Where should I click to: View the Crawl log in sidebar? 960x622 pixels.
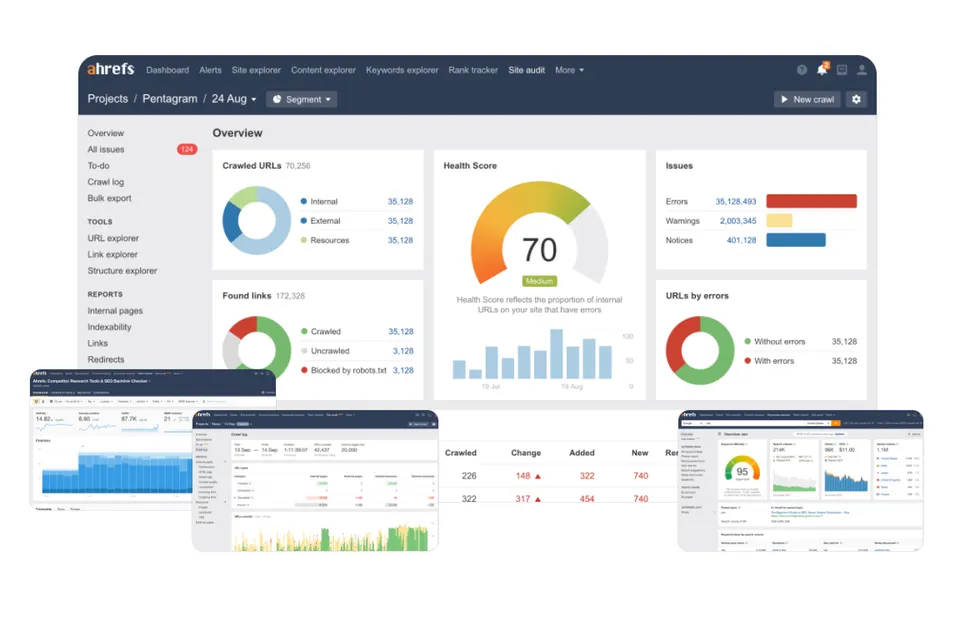point(105,182)
